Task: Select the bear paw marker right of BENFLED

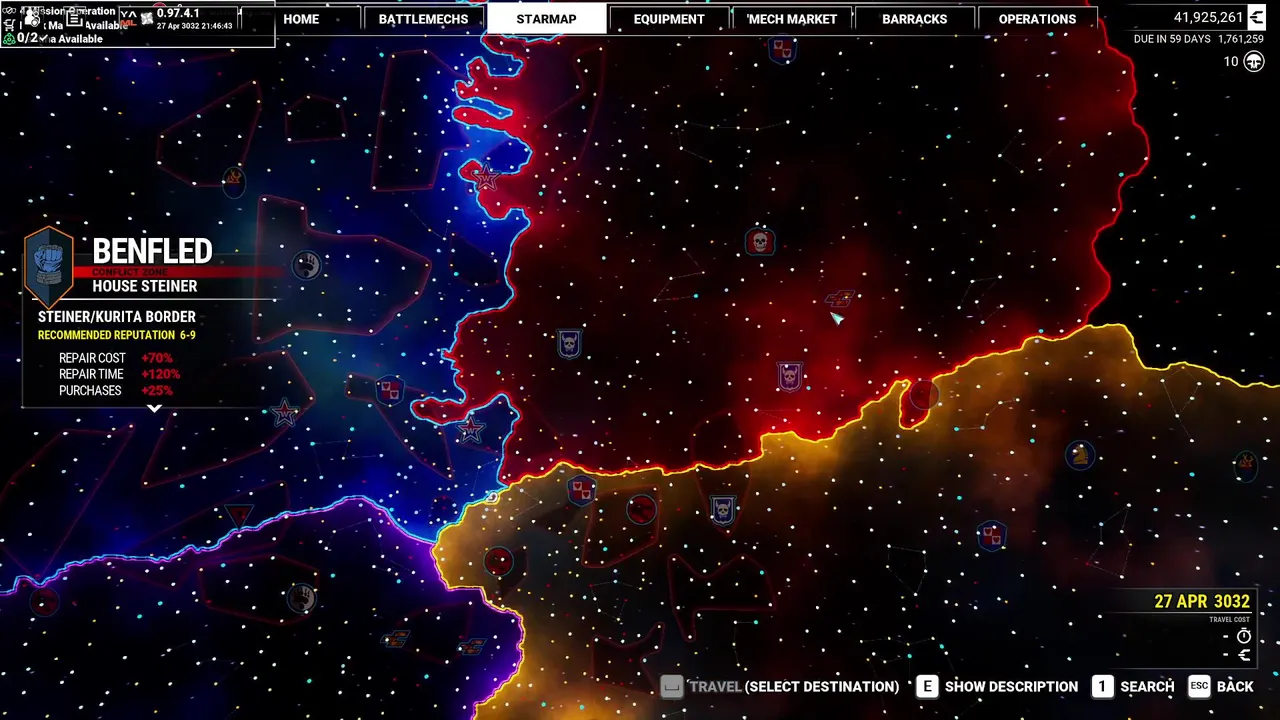Action: [307, 265]
